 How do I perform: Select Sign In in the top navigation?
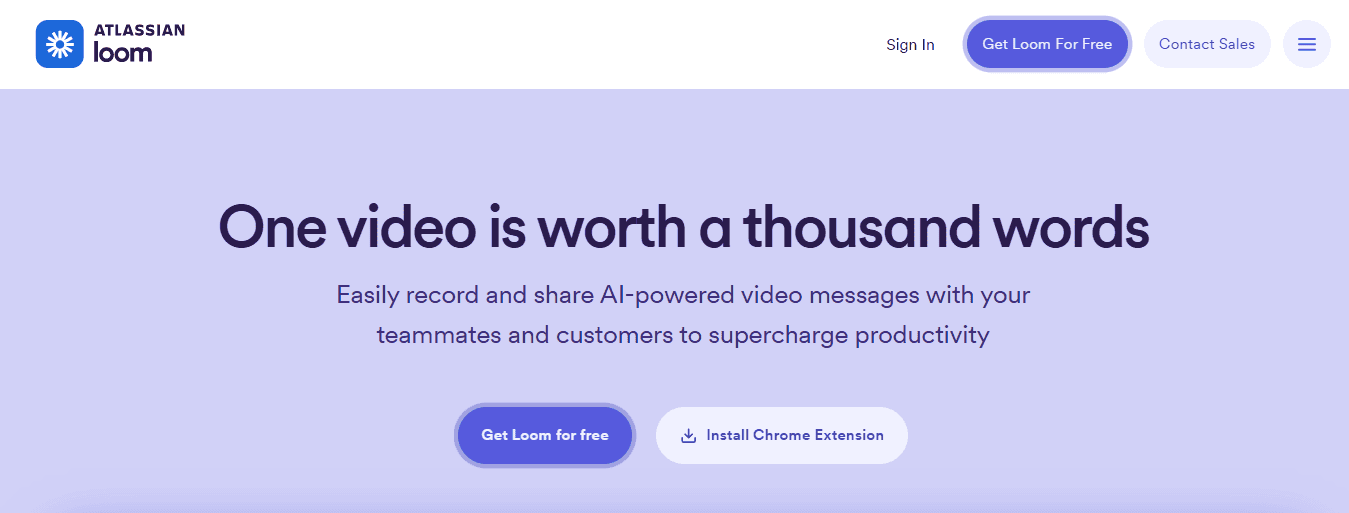point(910,44)
